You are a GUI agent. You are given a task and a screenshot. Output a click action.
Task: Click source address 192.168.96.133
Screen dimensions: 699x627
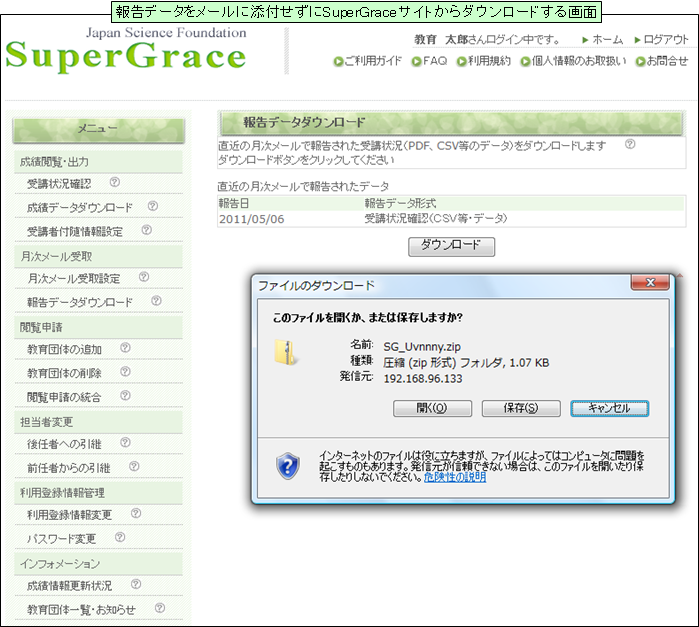(423, 379)
